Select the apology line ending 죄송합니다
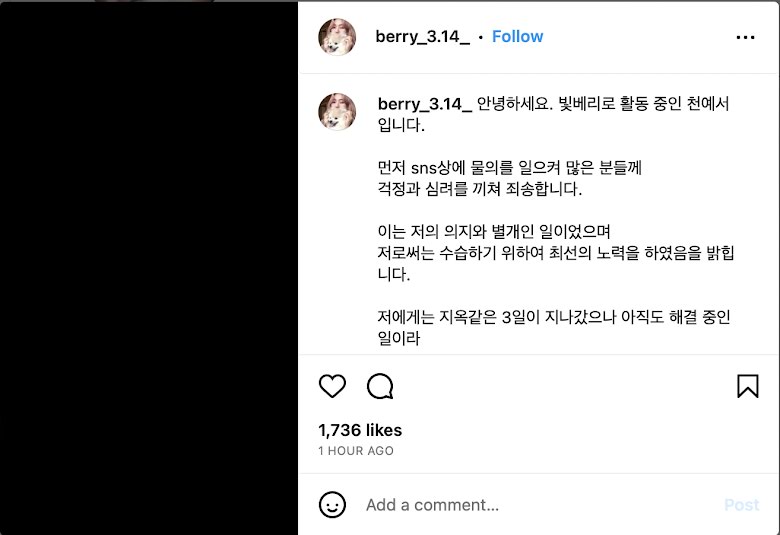This screenshot has width=780, height=535. 480,189
